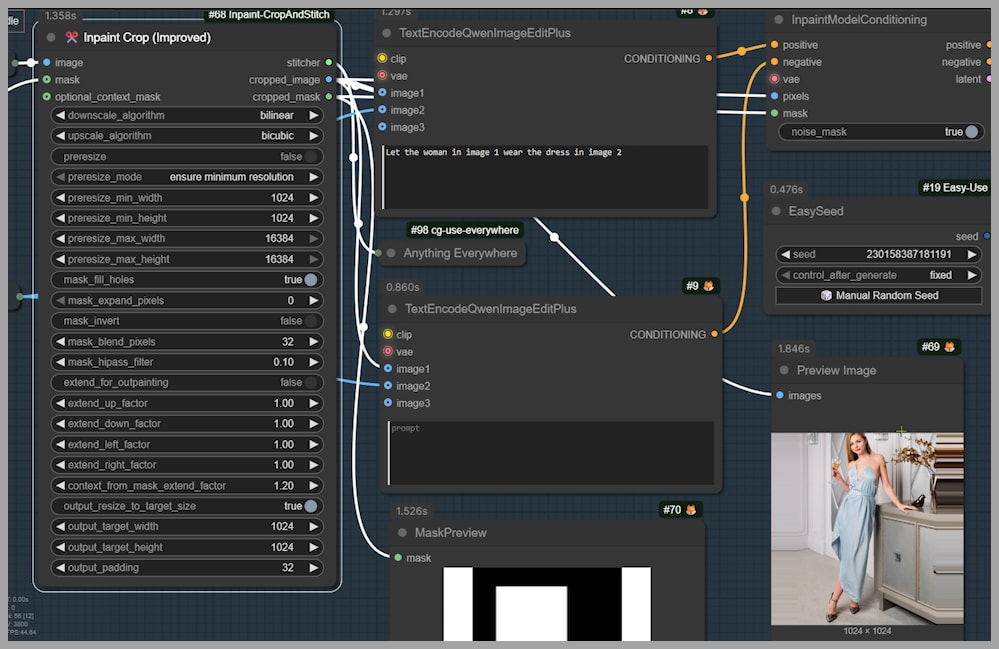Click the #98 cg-use-everywhere badge

(464, 231)
